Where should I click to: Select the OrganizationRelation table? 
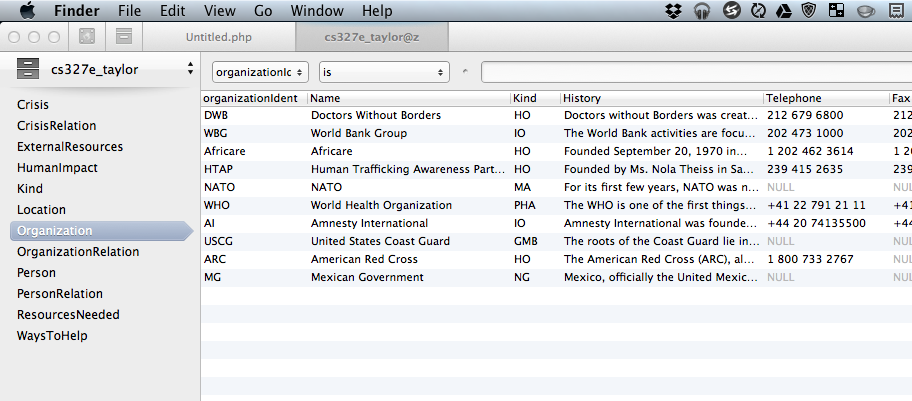[78, 251]
